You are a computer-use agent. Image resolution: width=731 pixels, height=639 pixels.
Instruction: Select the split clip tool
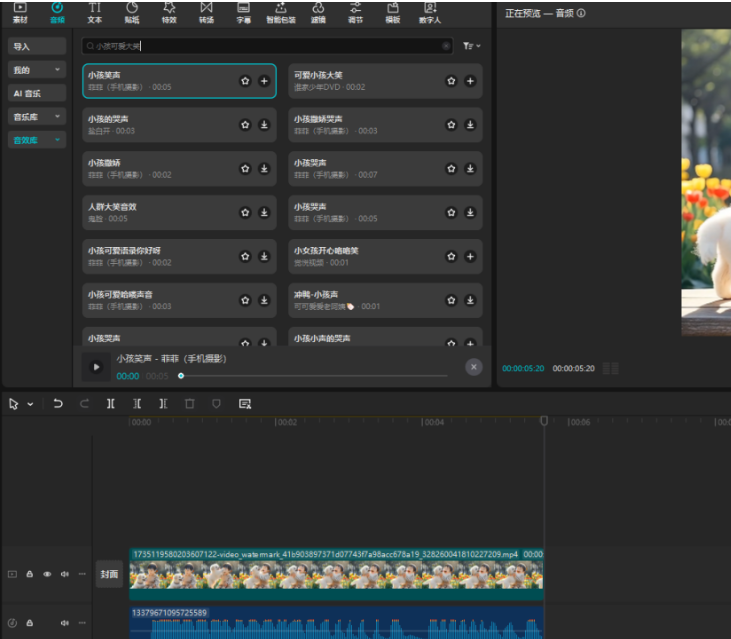(111, 404)
